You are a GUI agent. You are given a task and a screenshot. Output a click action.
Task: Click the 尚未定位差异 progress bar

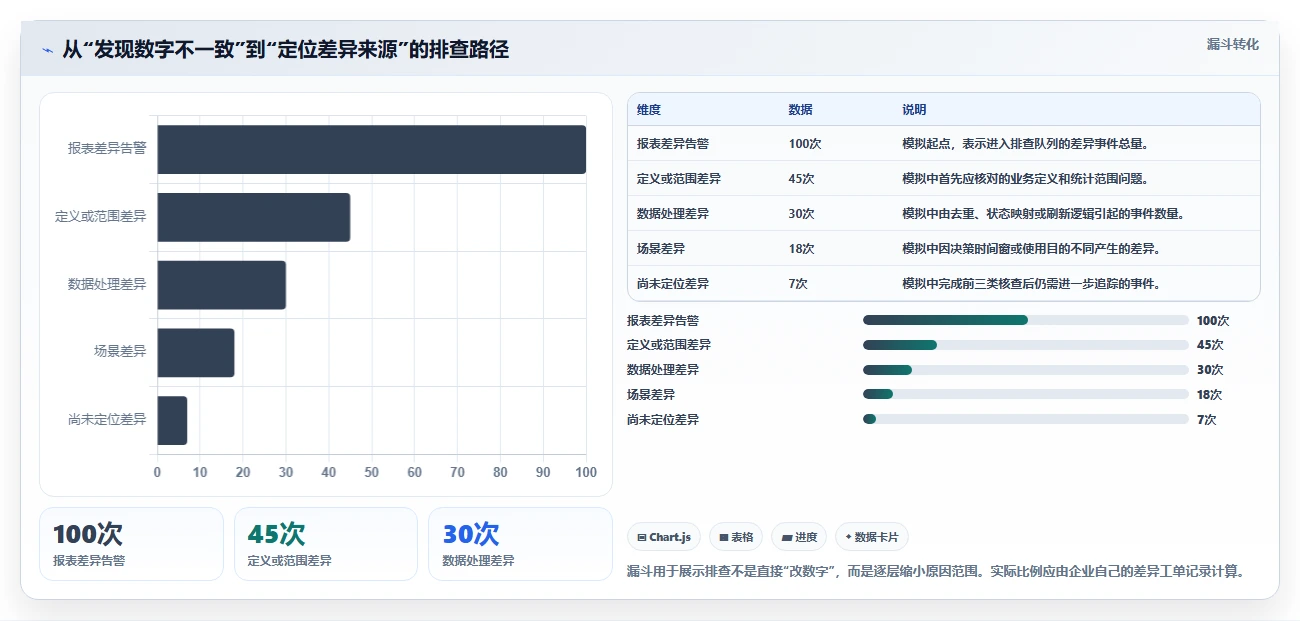pyautogui.click(x=1025, y=419)
